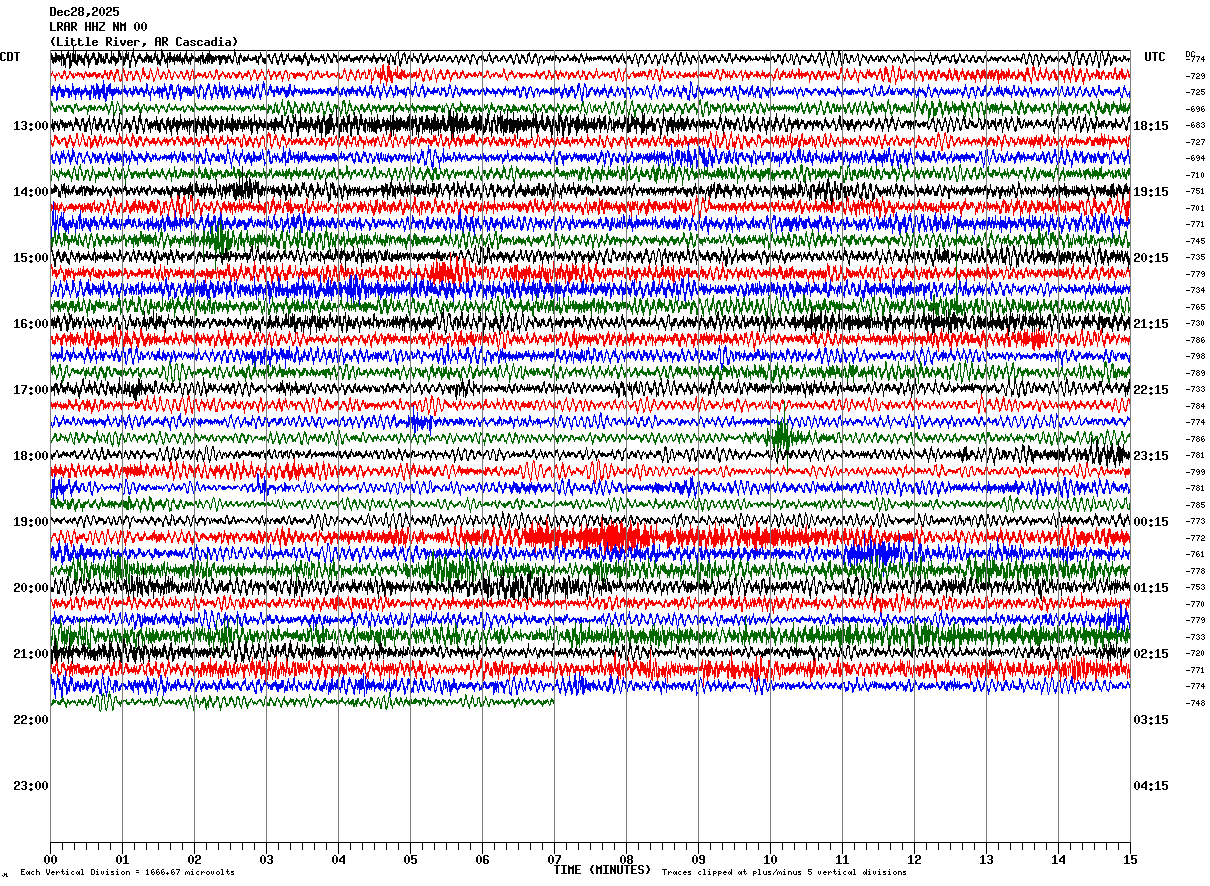Click the DC offset value -798
The image size is (1210, 886).
[x=1195, y=356]
